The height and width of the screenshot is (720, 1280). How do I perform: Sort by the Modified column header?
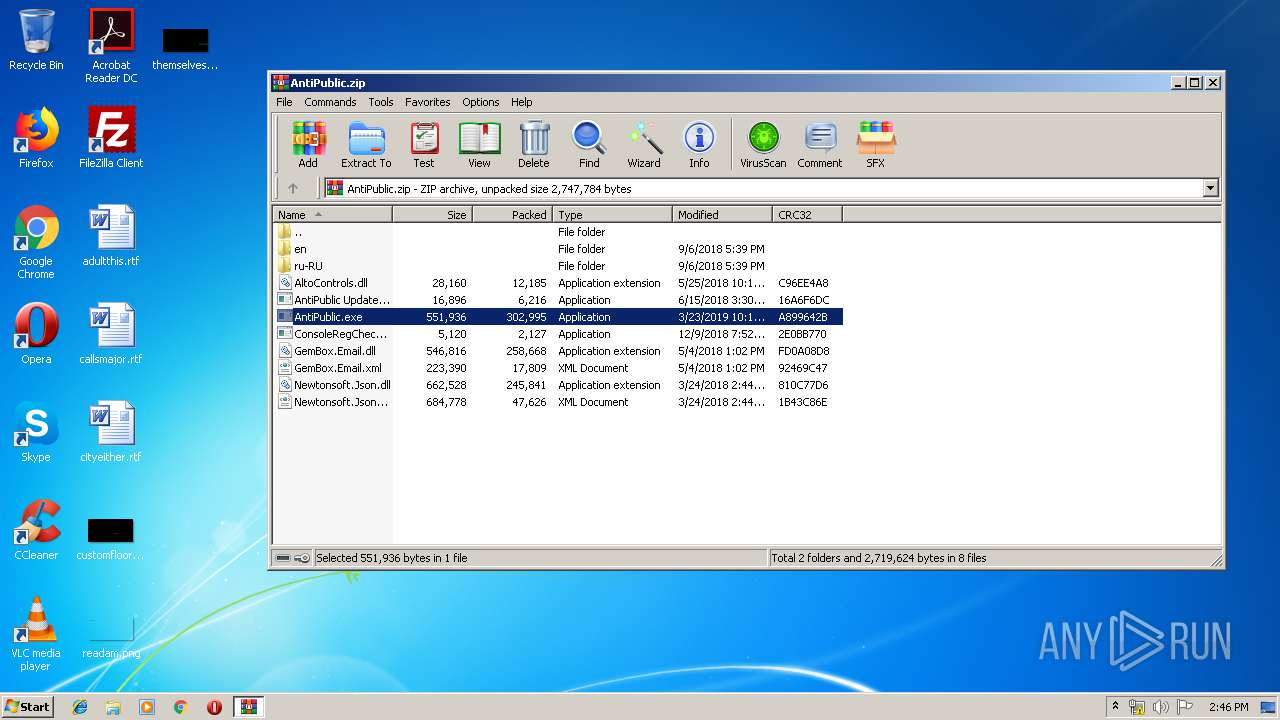click(722, 214)
